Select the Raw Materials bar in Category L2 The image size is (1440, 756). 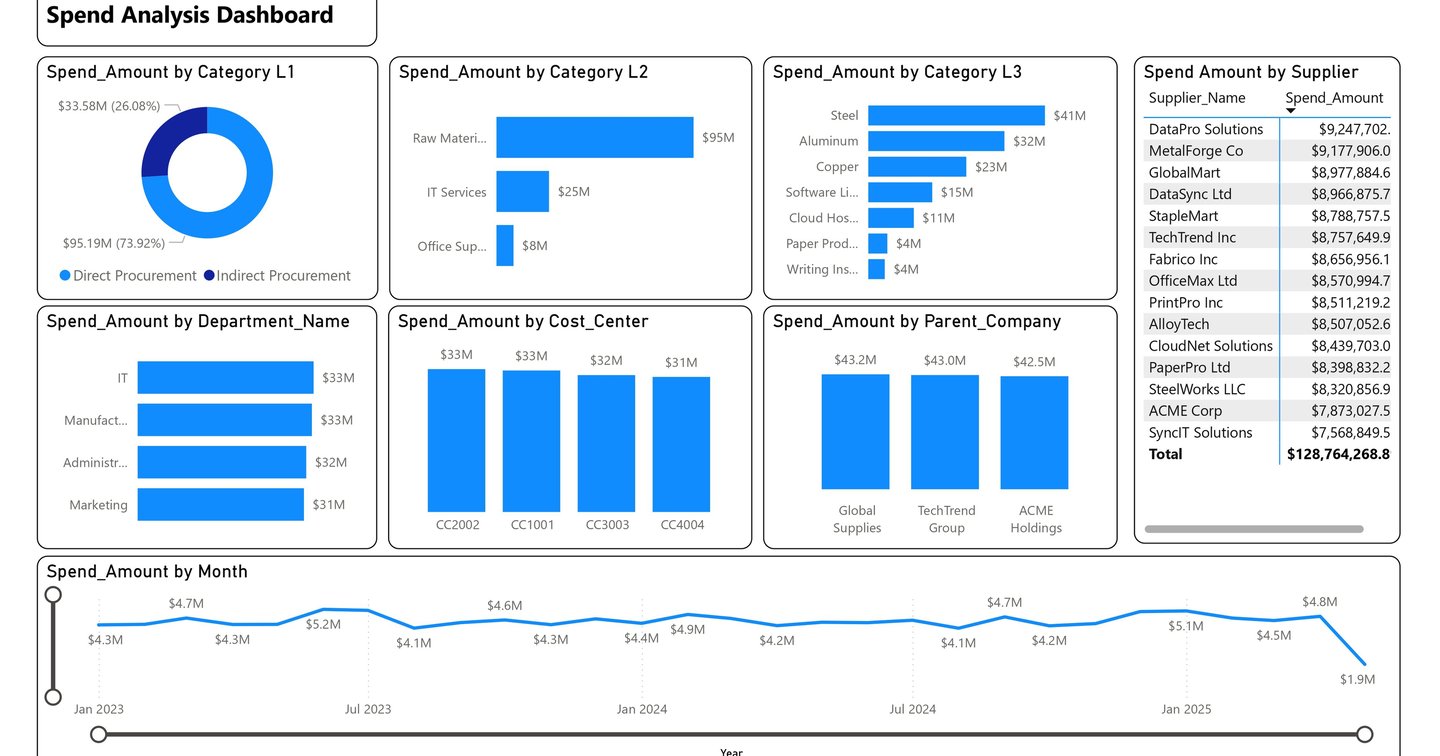595,137
